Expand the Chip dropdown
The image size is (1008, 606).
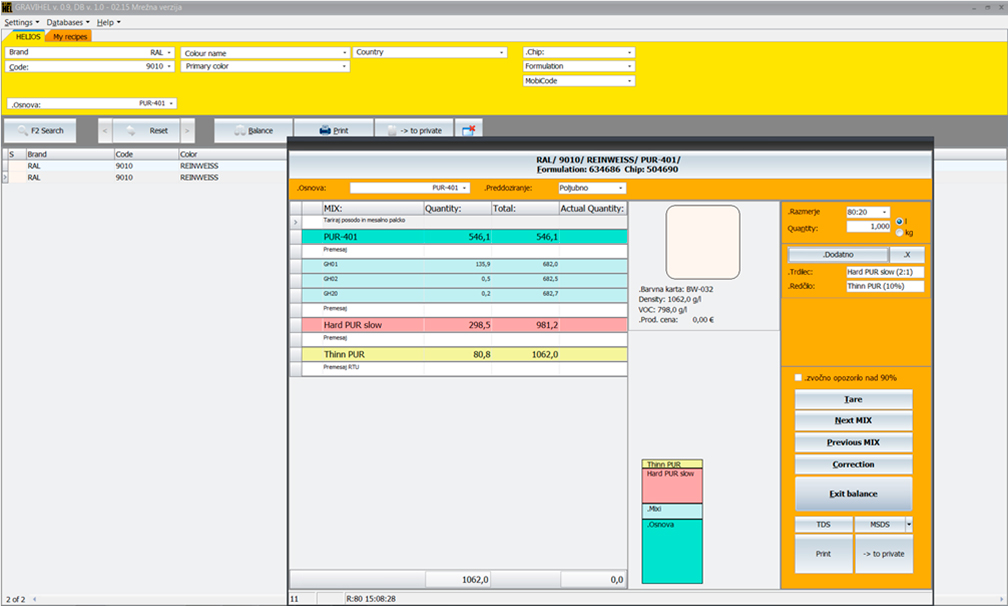[x=629, y=53]
